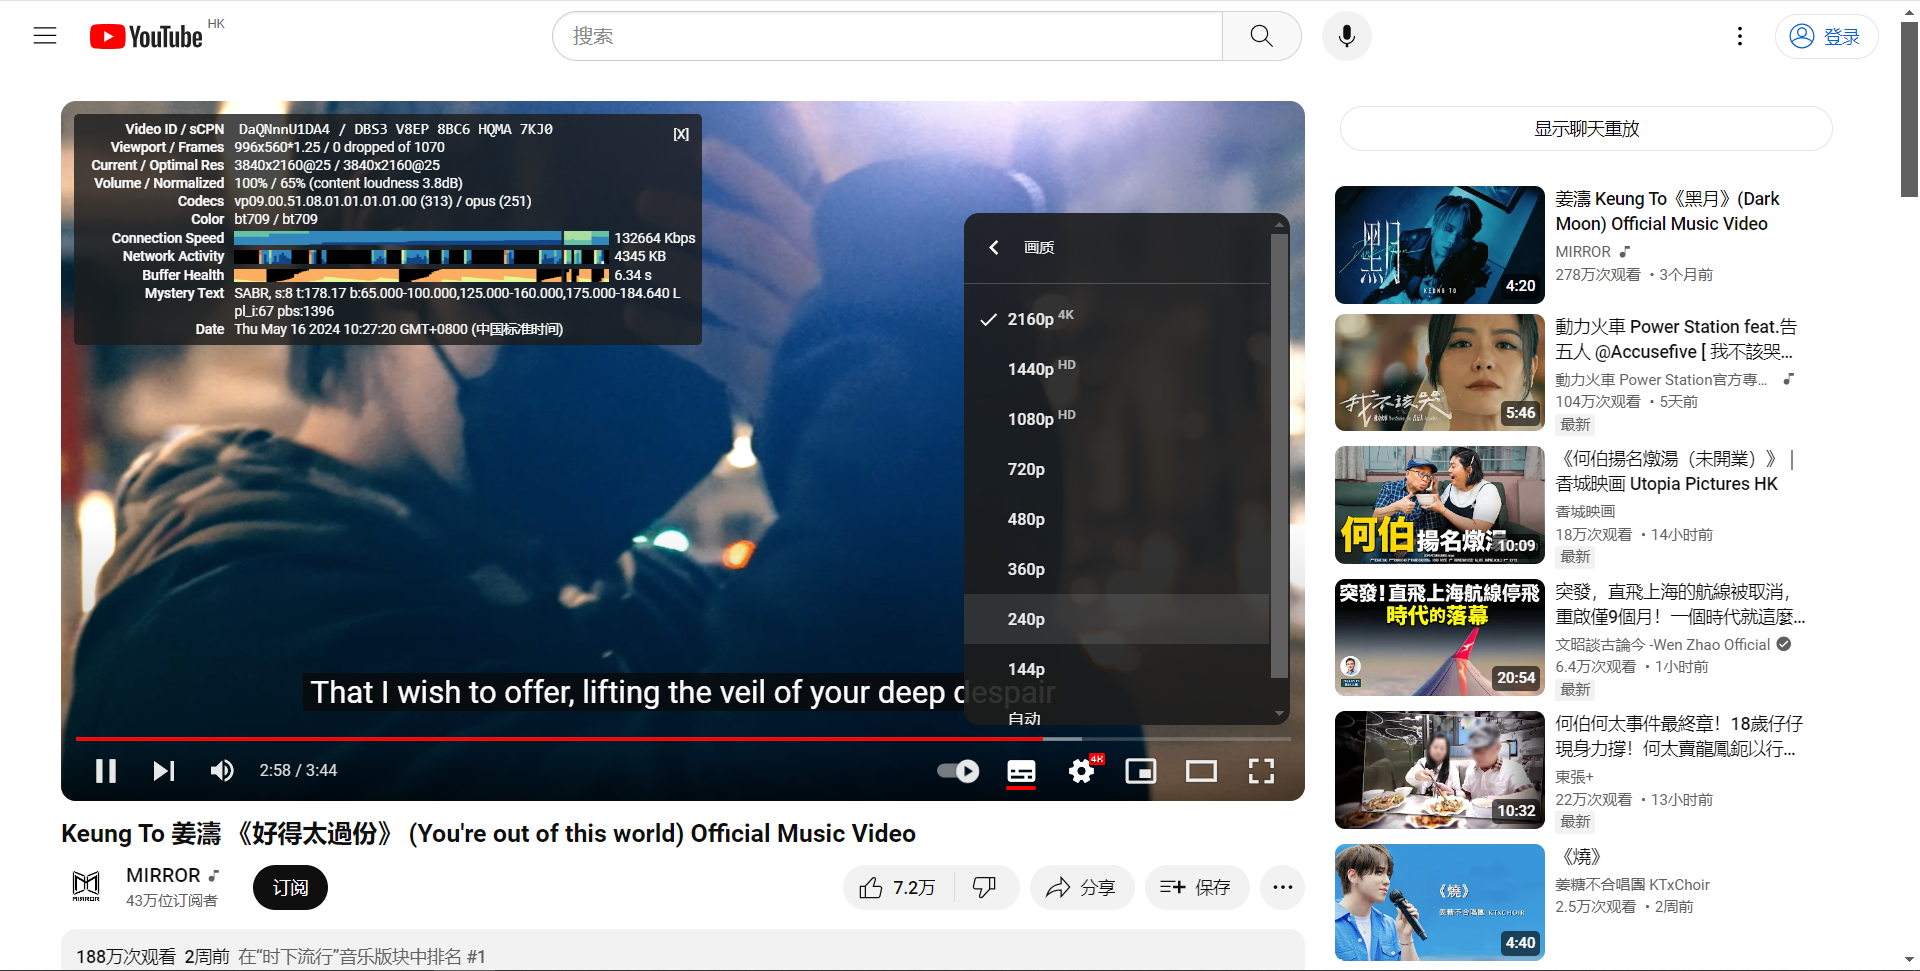Click the 保存 save button
The height and width of the screenshot is (971, 1920).
tap(1197, 888)
